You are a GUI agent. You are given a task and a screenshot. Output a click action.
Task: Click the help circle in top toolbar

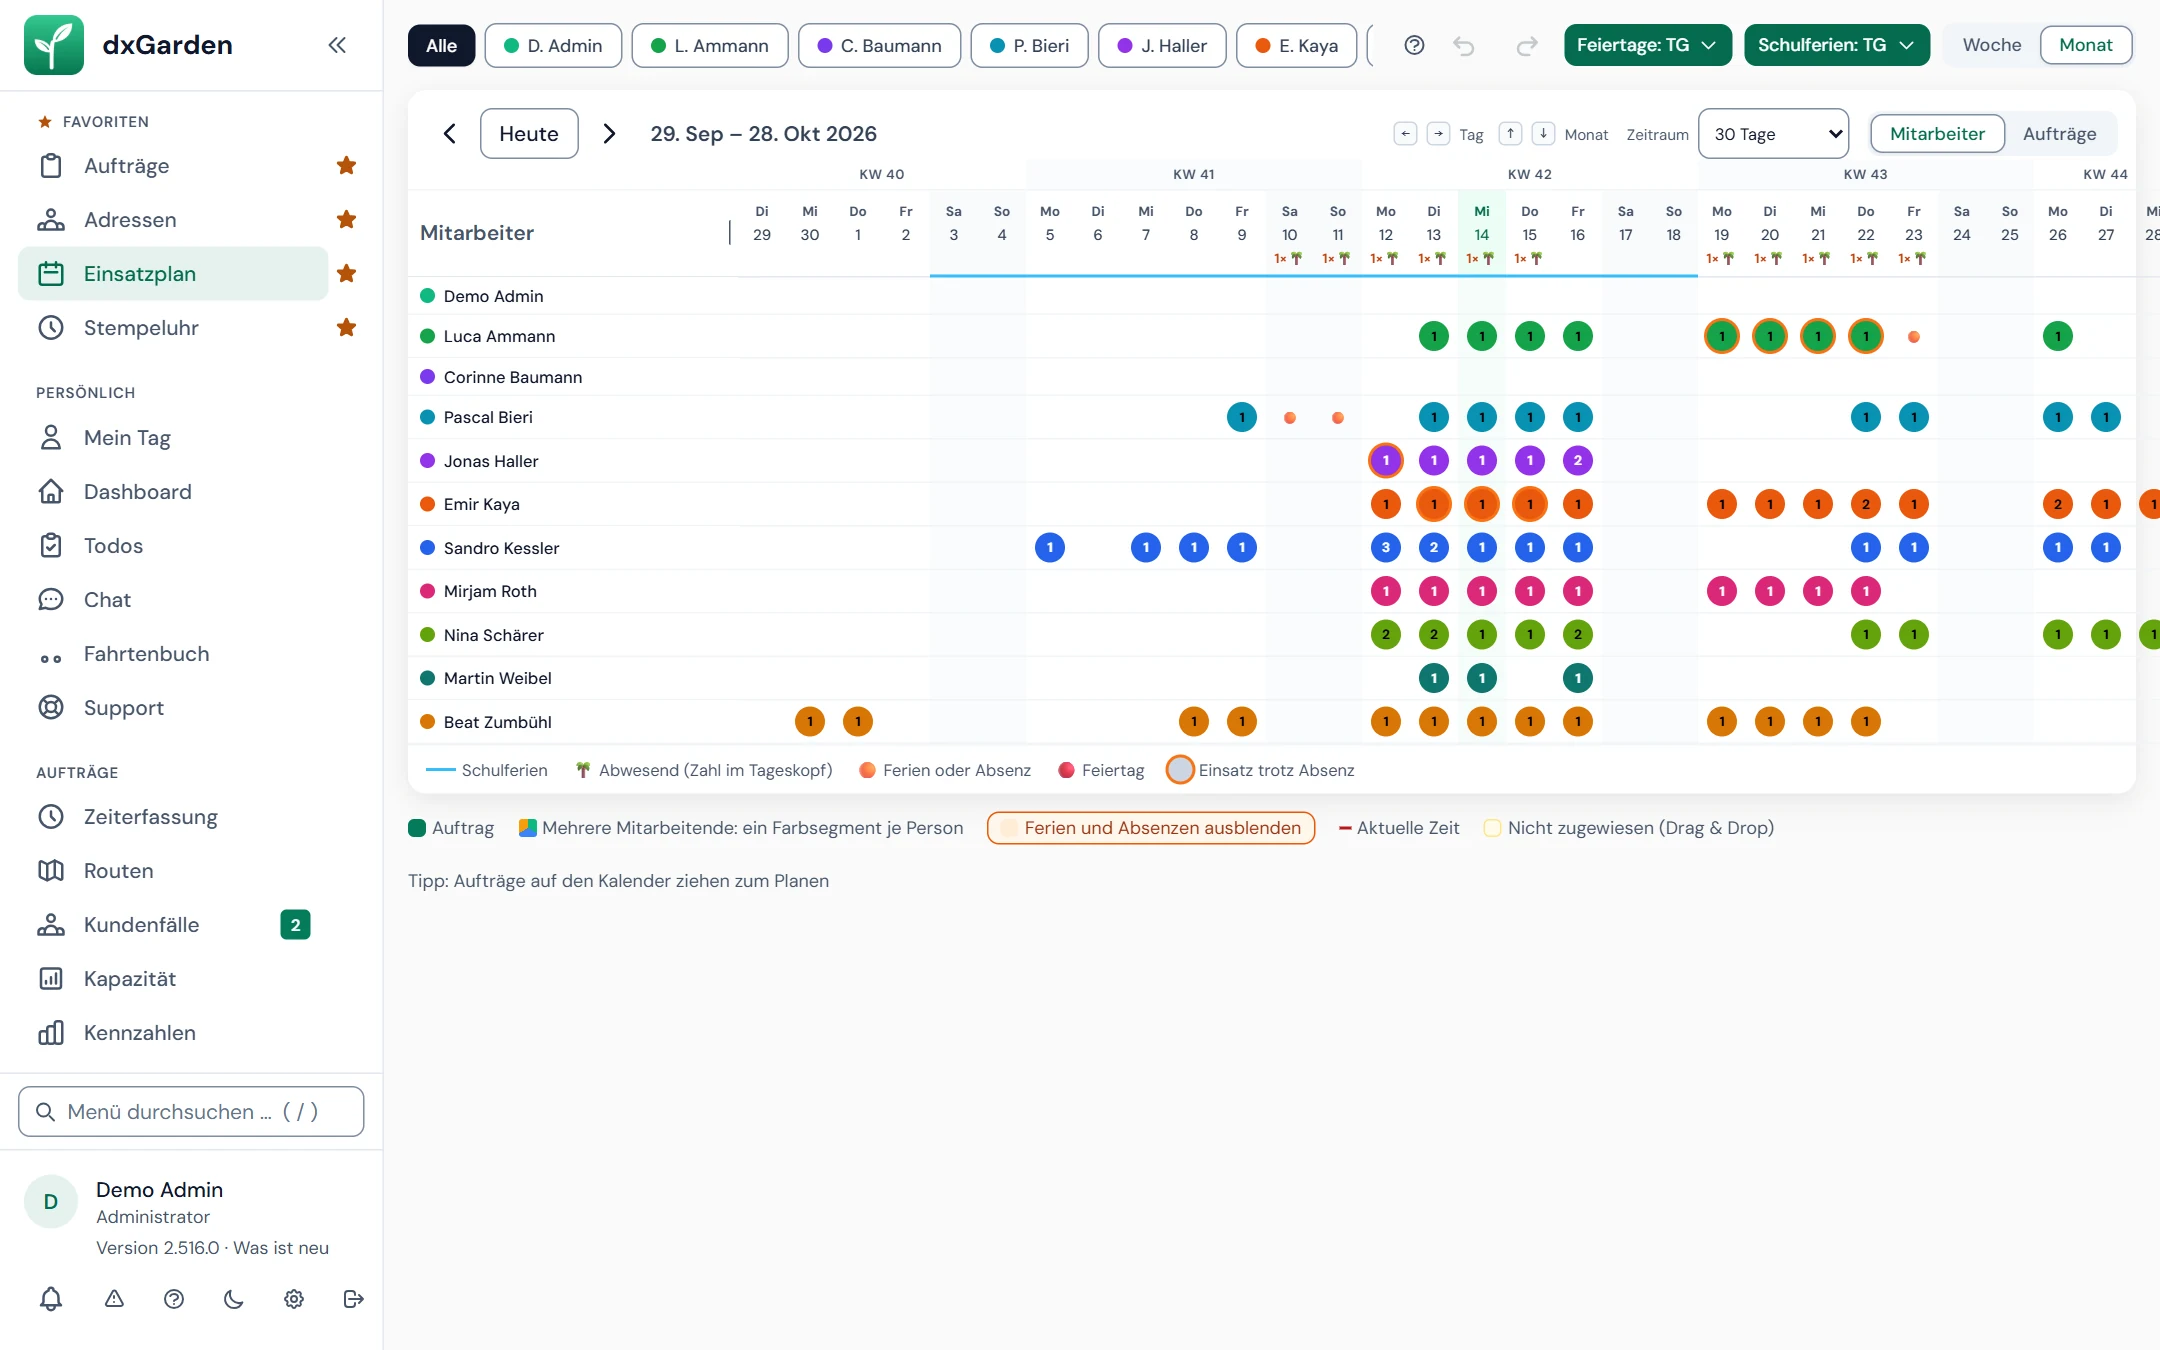[x=1414, y=45]
